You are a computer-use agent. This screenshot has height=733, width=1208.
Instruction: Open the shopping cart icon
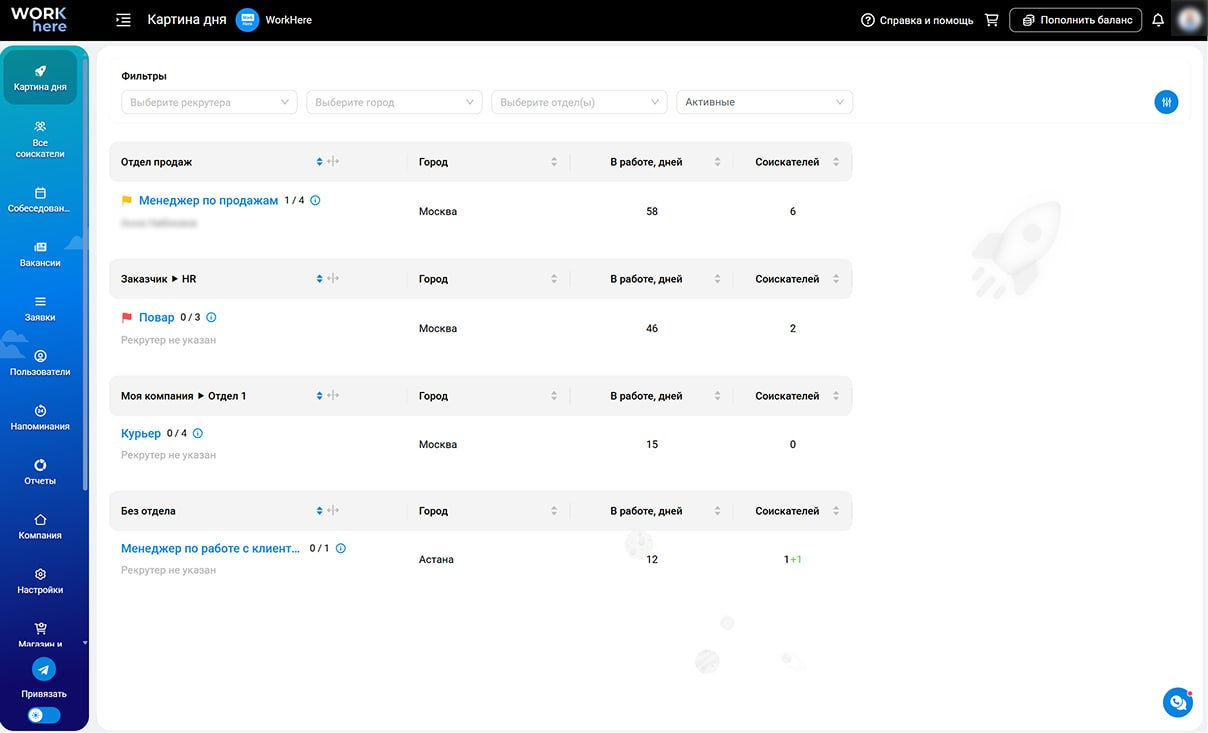click(991, 20)
